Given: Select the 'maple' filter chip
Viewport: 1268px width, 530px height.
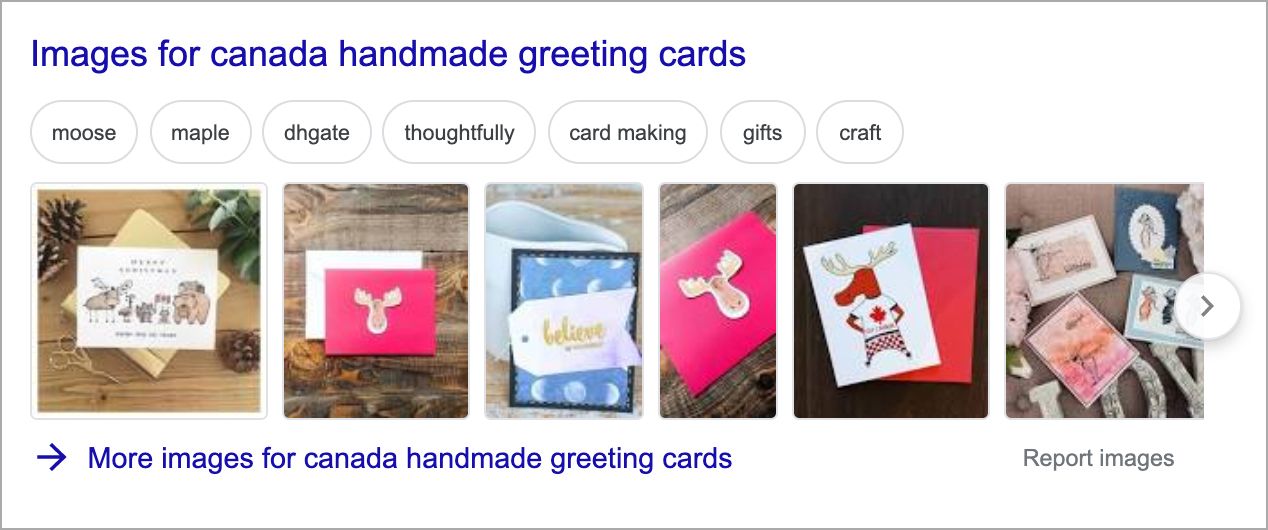Looking at the screenshot, I should pos(200,132).
